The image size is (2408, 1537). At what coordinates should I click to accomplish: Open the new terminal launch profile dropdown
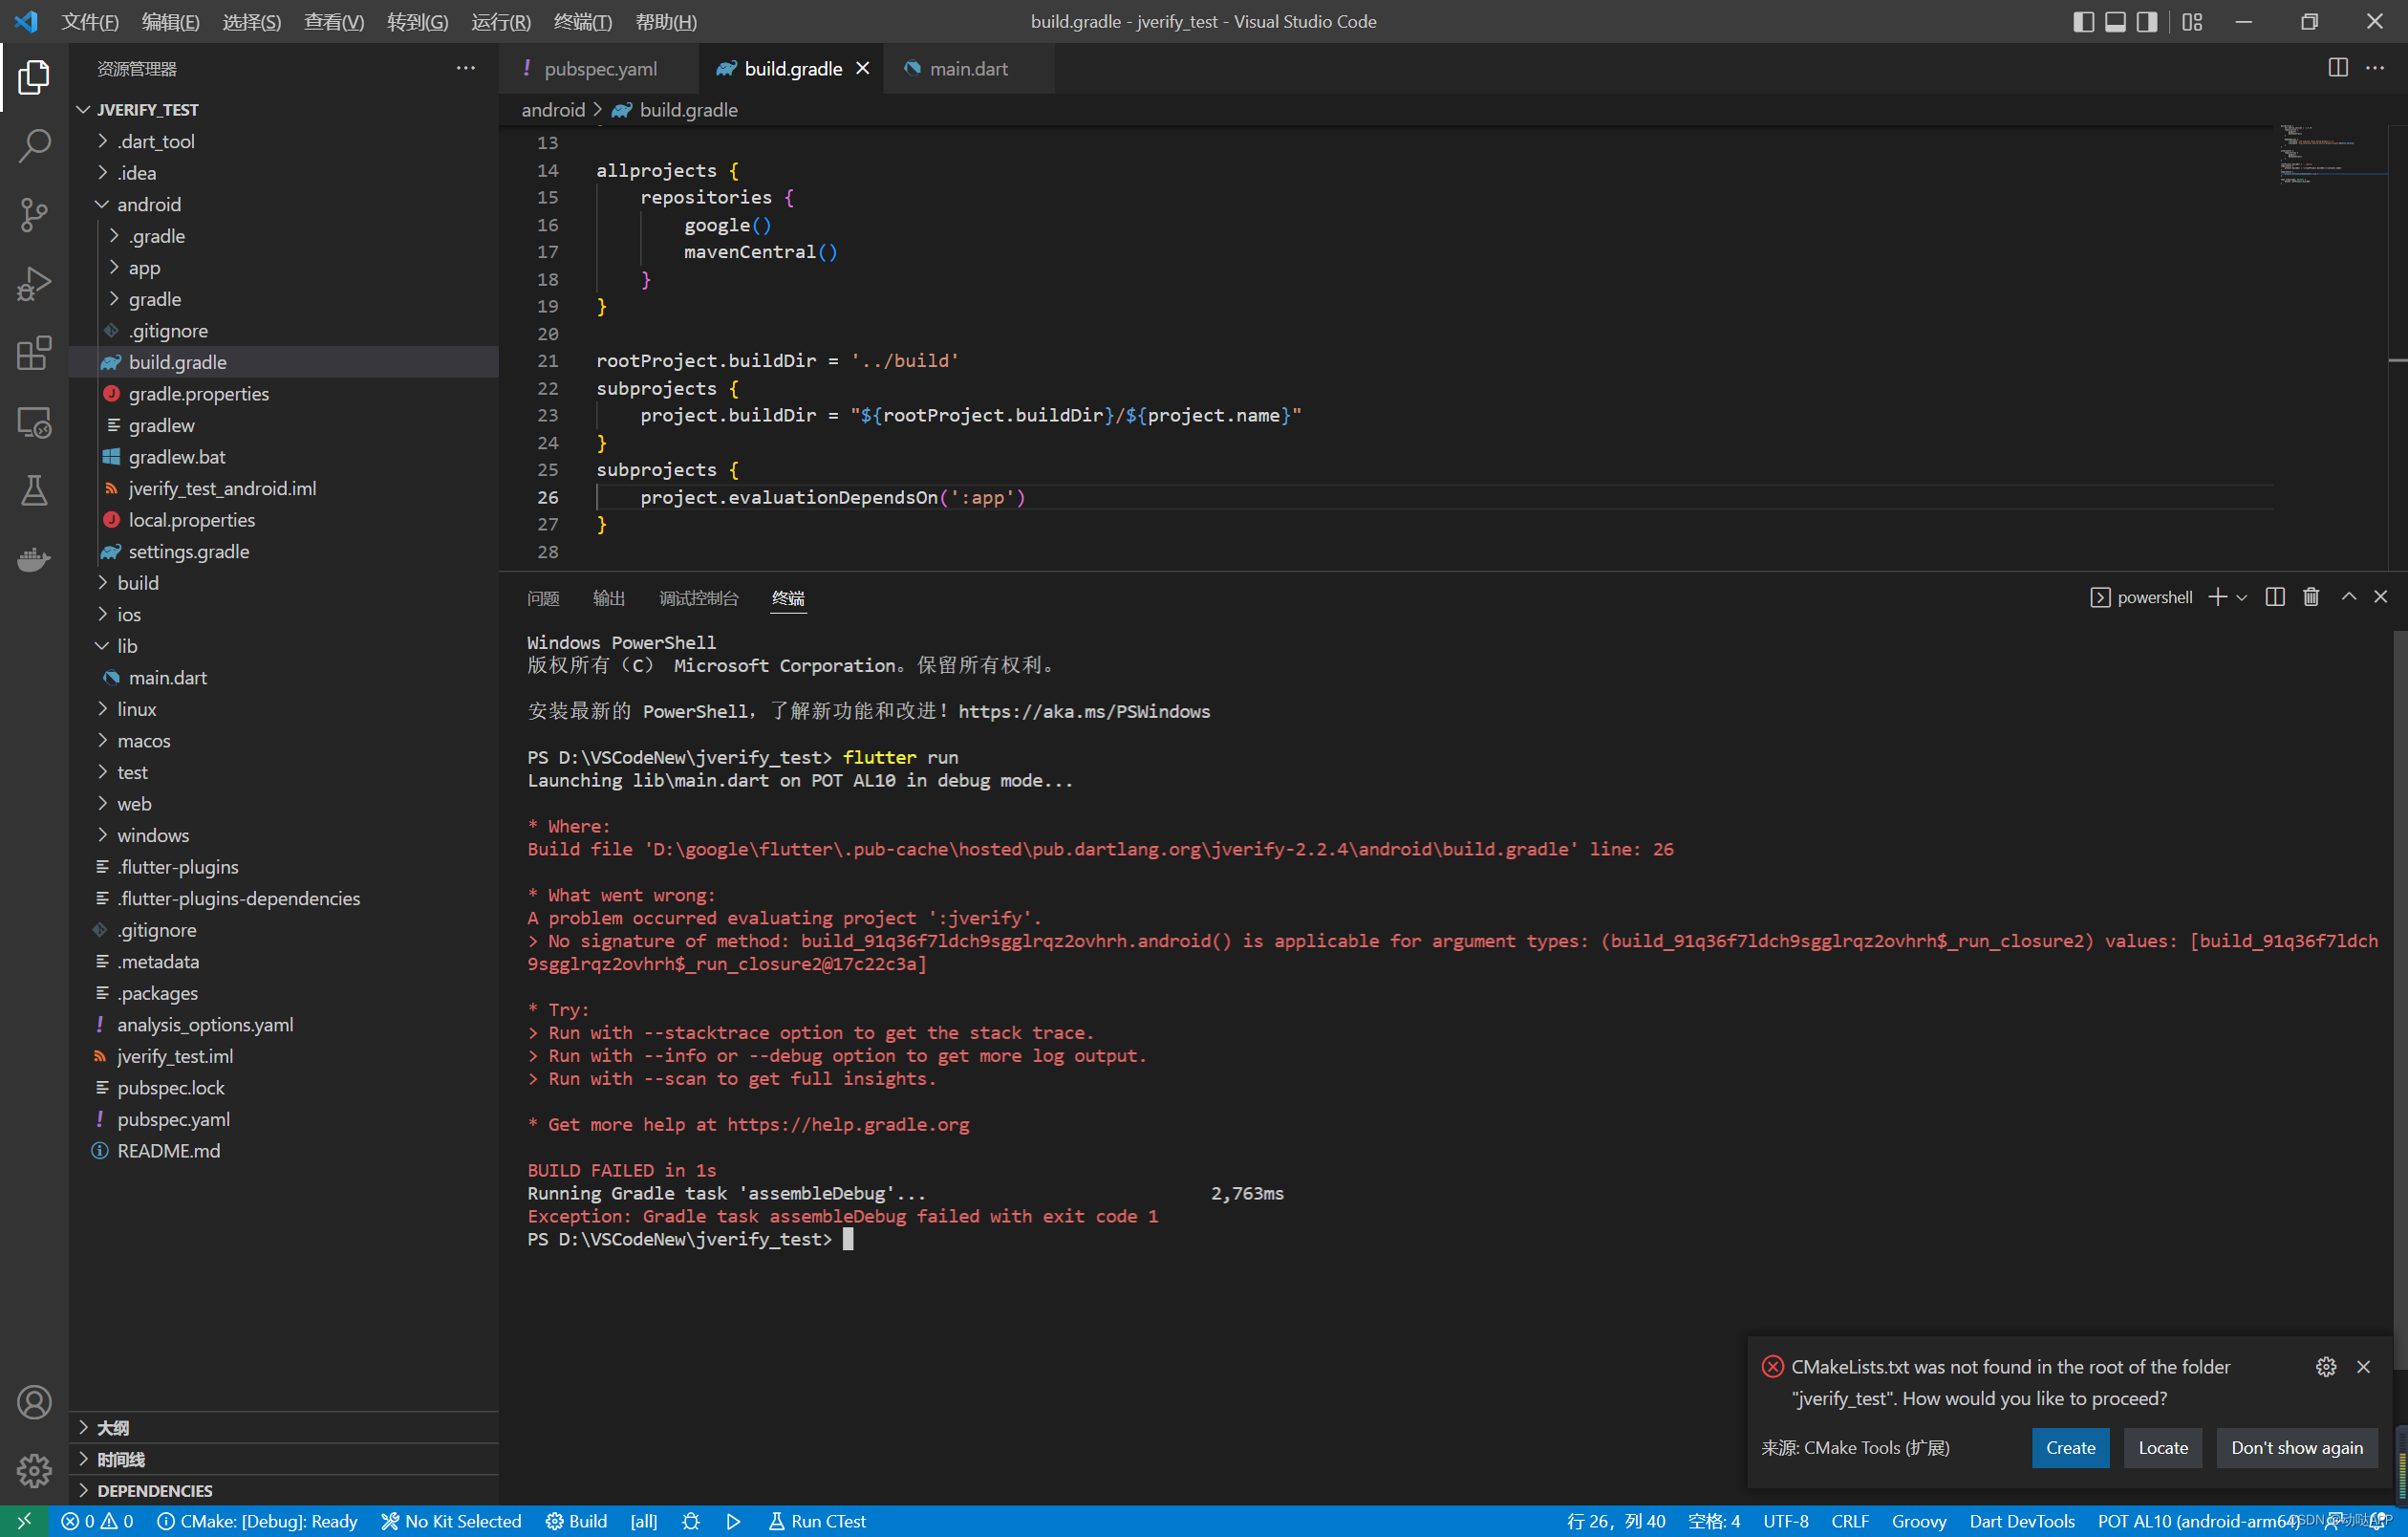coord(2241,597)
